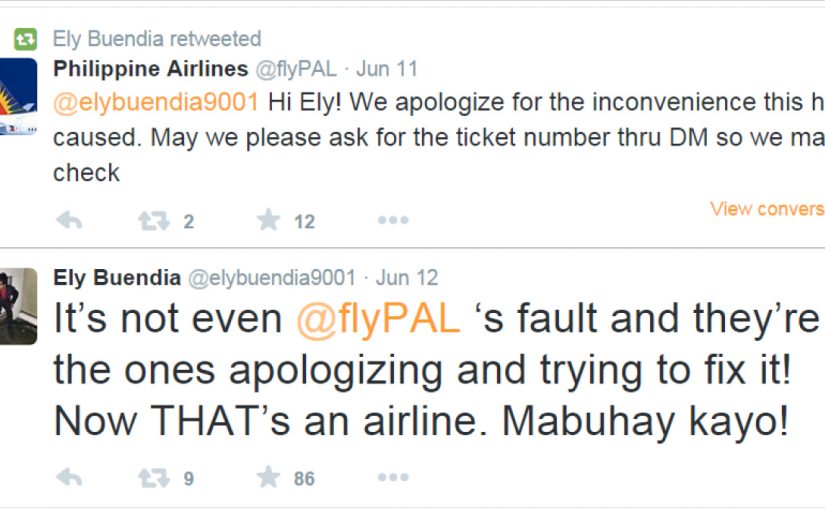Open the bold Ely Buendia author name

[x=117, y=278]
